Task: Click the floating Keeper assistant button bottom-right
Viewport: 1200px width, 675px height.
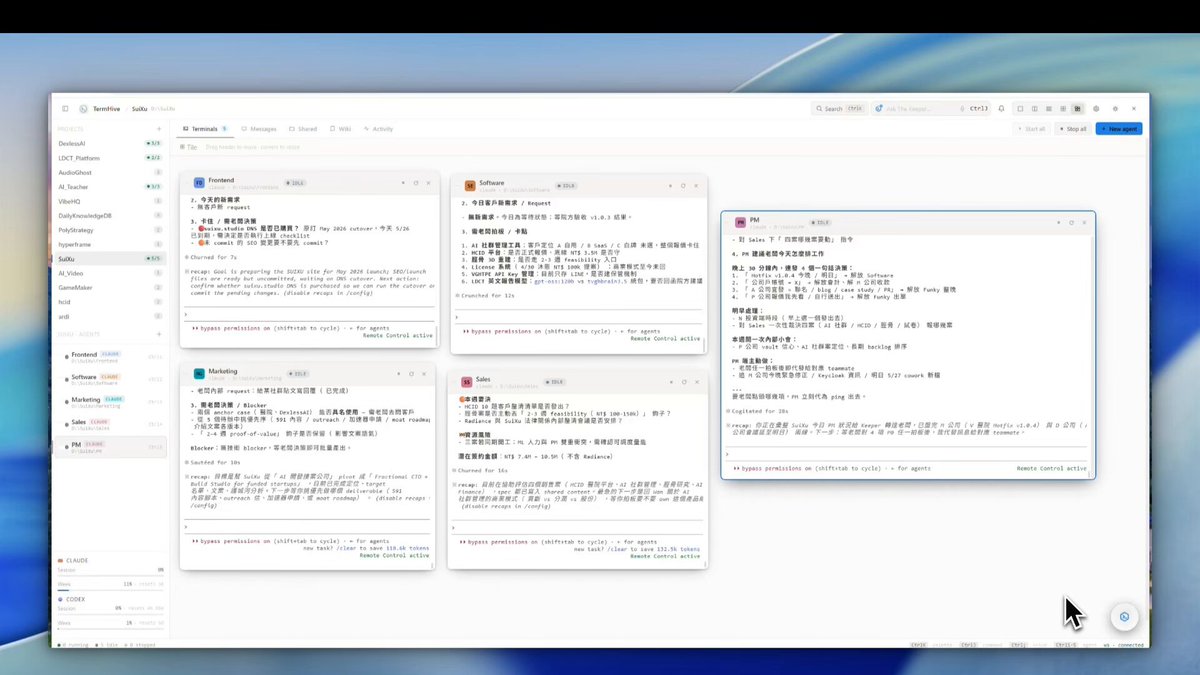Action: (x=1124, y=617)
